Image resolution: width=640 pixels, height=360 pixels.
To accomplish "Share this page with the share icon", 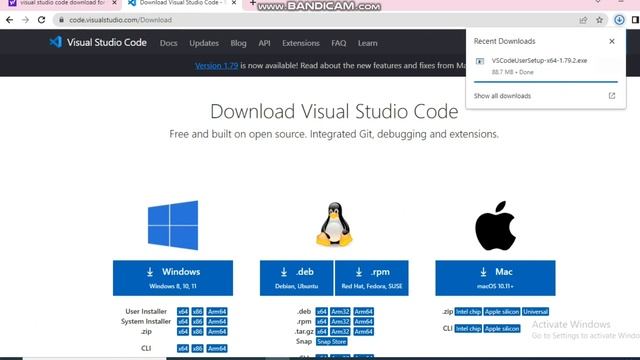I will click(583, 20).
